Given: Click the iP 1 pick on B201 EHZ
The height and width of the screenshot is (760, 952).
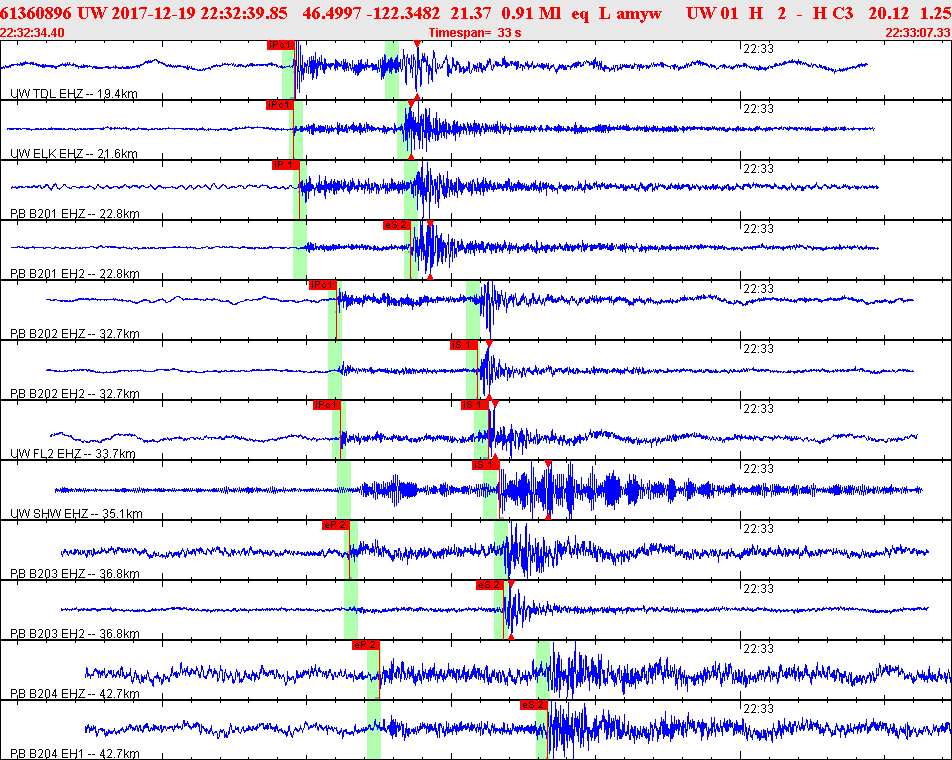Looking at the screenshot, I should point(285,165).
